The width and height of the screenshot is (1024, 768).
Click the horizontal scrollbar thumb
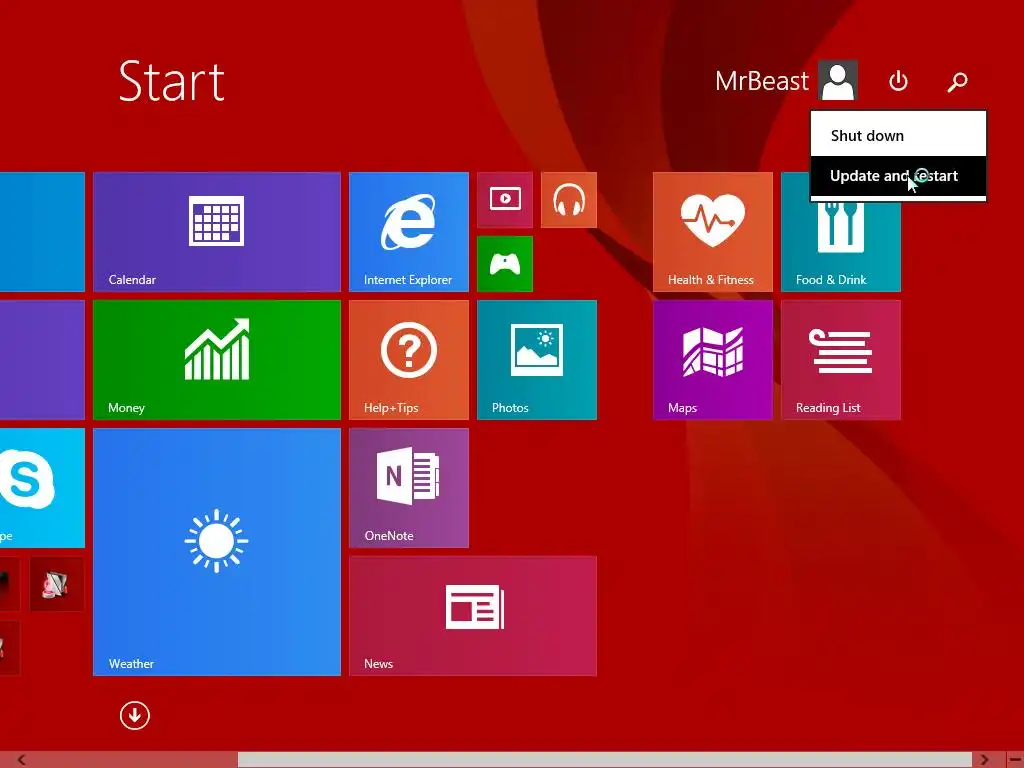pos(605,760)
